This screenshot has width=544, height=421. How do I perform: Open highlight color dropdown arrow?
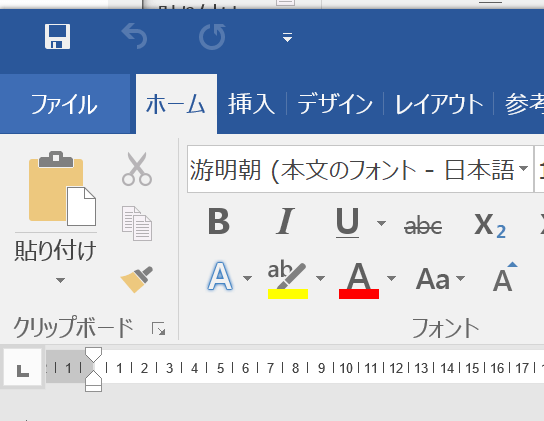pos(321,278)
